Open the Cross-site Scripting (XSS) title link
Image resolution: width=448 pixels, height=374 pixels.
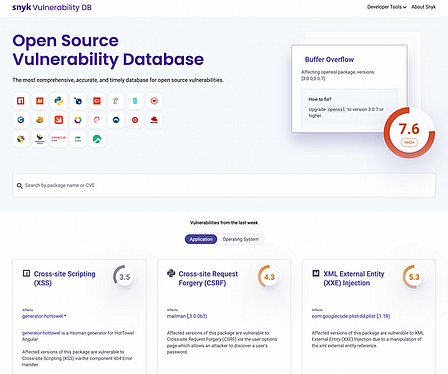pyautogui.click(x=65, y=278)
